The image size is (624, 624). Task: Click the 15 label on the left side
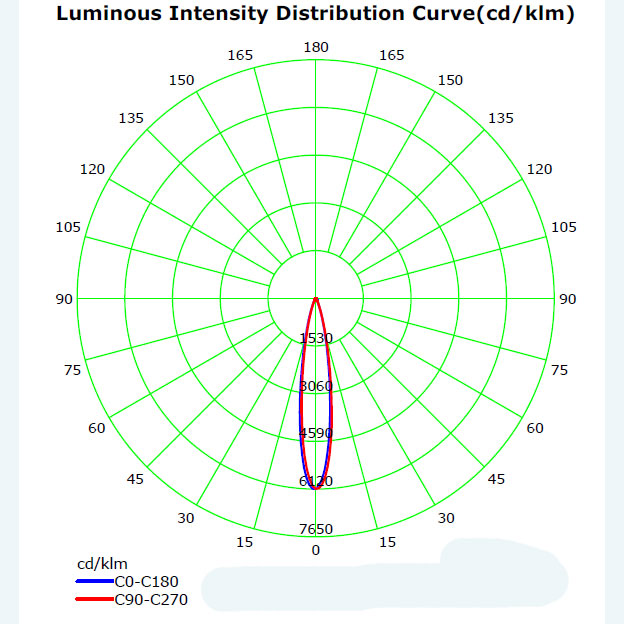pos(244,542)
